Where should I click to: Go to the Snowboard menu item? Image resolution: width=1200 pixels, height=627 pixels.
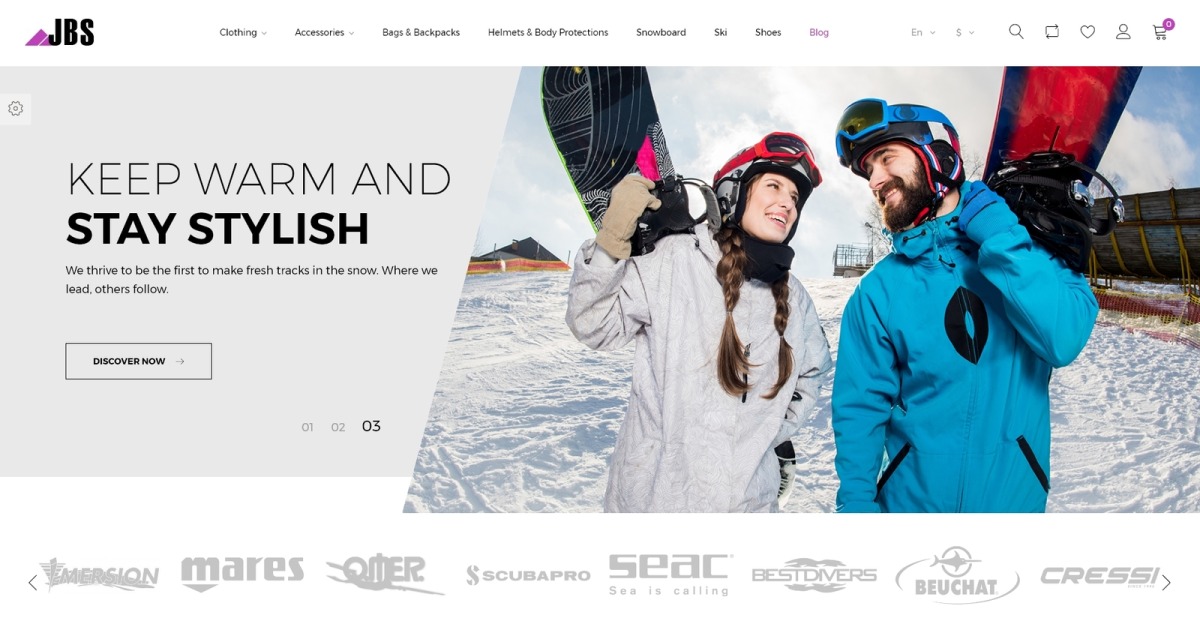point(661,33)
